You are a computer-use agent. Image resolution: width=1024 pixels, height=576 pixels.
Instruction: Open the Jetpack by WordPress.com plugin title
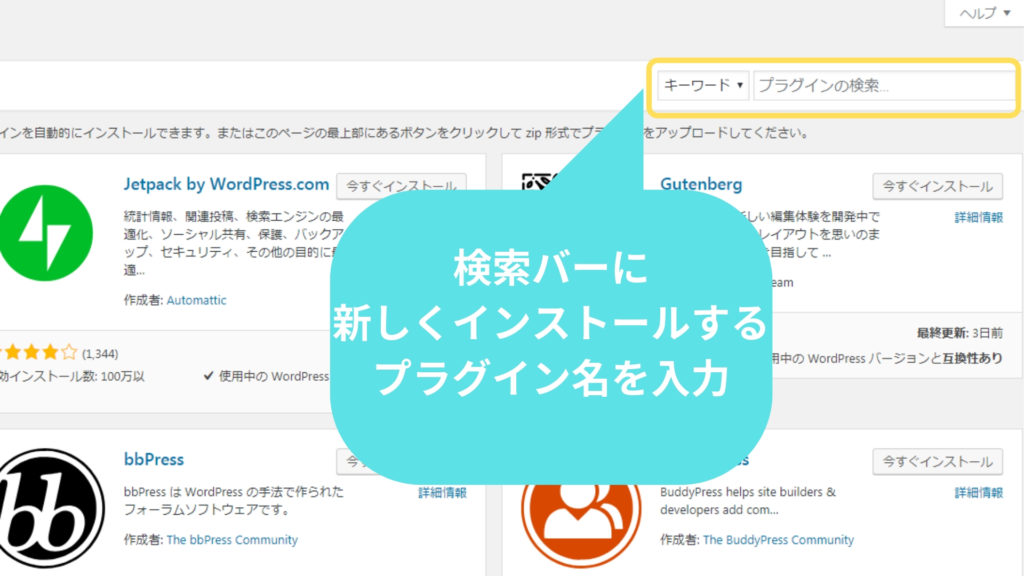(x=226, y=184)
